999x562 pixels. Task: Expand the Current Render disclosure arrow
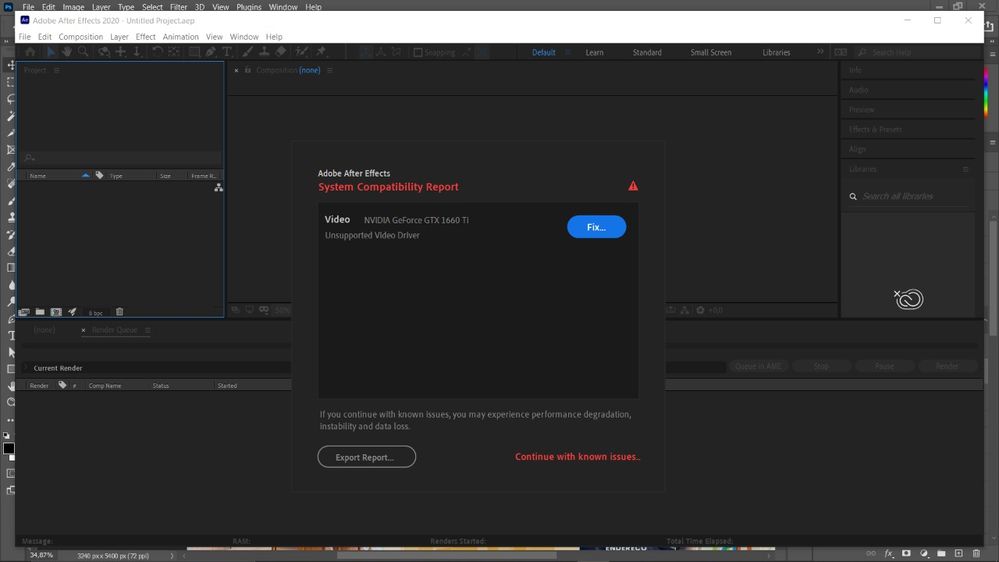(26, 368)
